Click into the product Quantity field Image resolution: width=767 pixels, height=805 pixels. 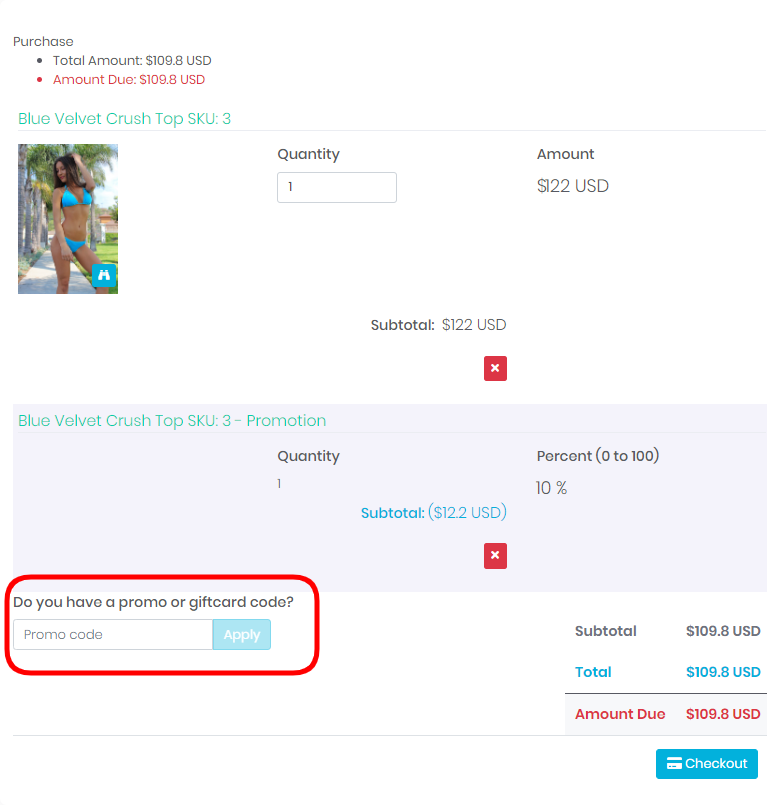tap(337, 187)
